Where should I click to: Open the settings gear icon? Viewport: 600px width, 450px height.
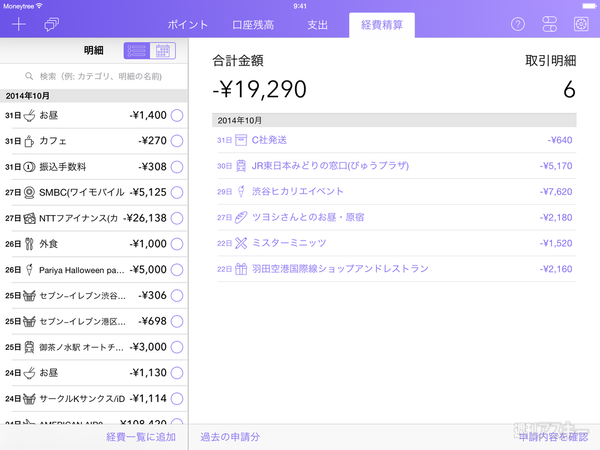581,24
